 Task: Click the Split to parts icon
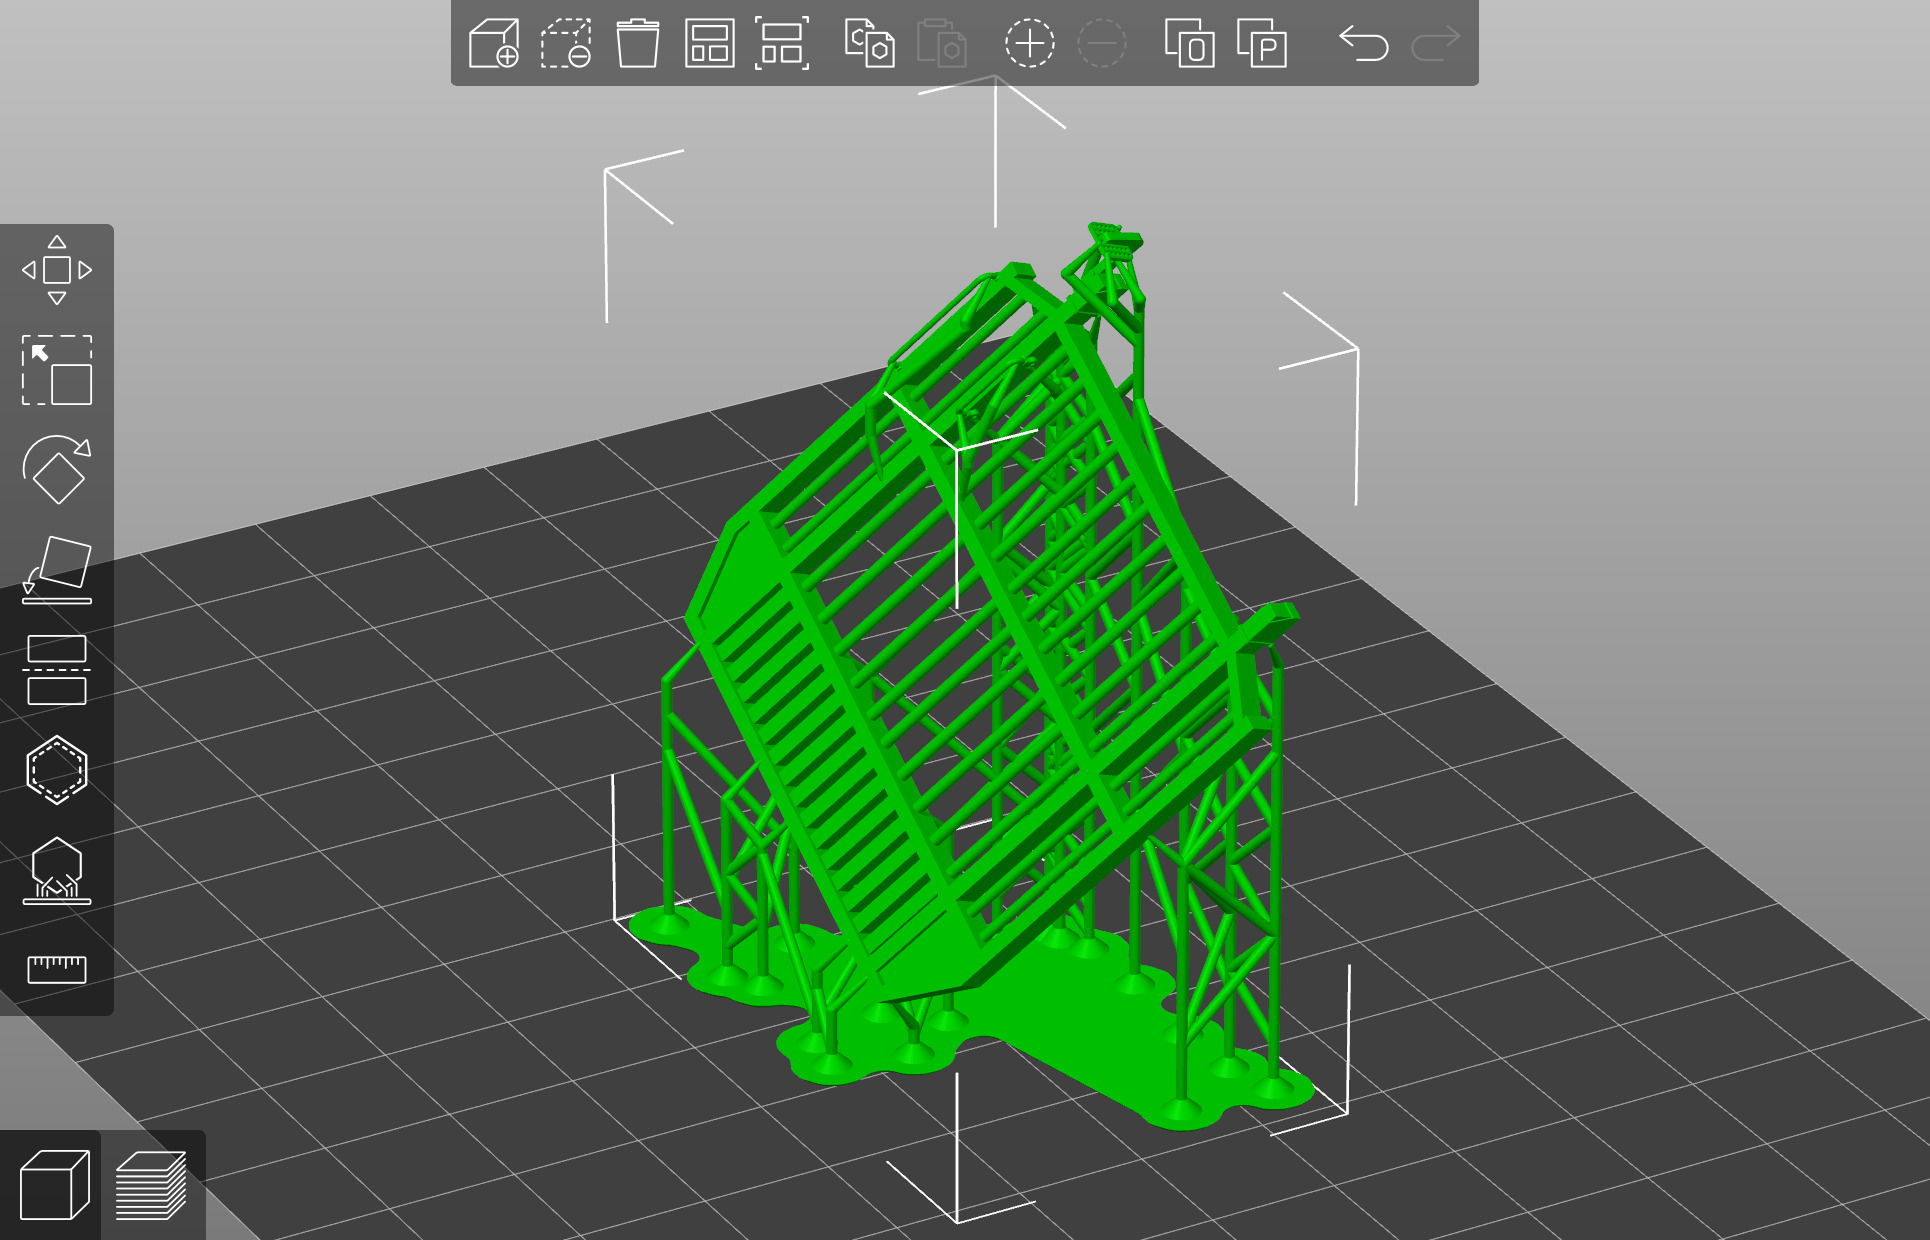1262,43
